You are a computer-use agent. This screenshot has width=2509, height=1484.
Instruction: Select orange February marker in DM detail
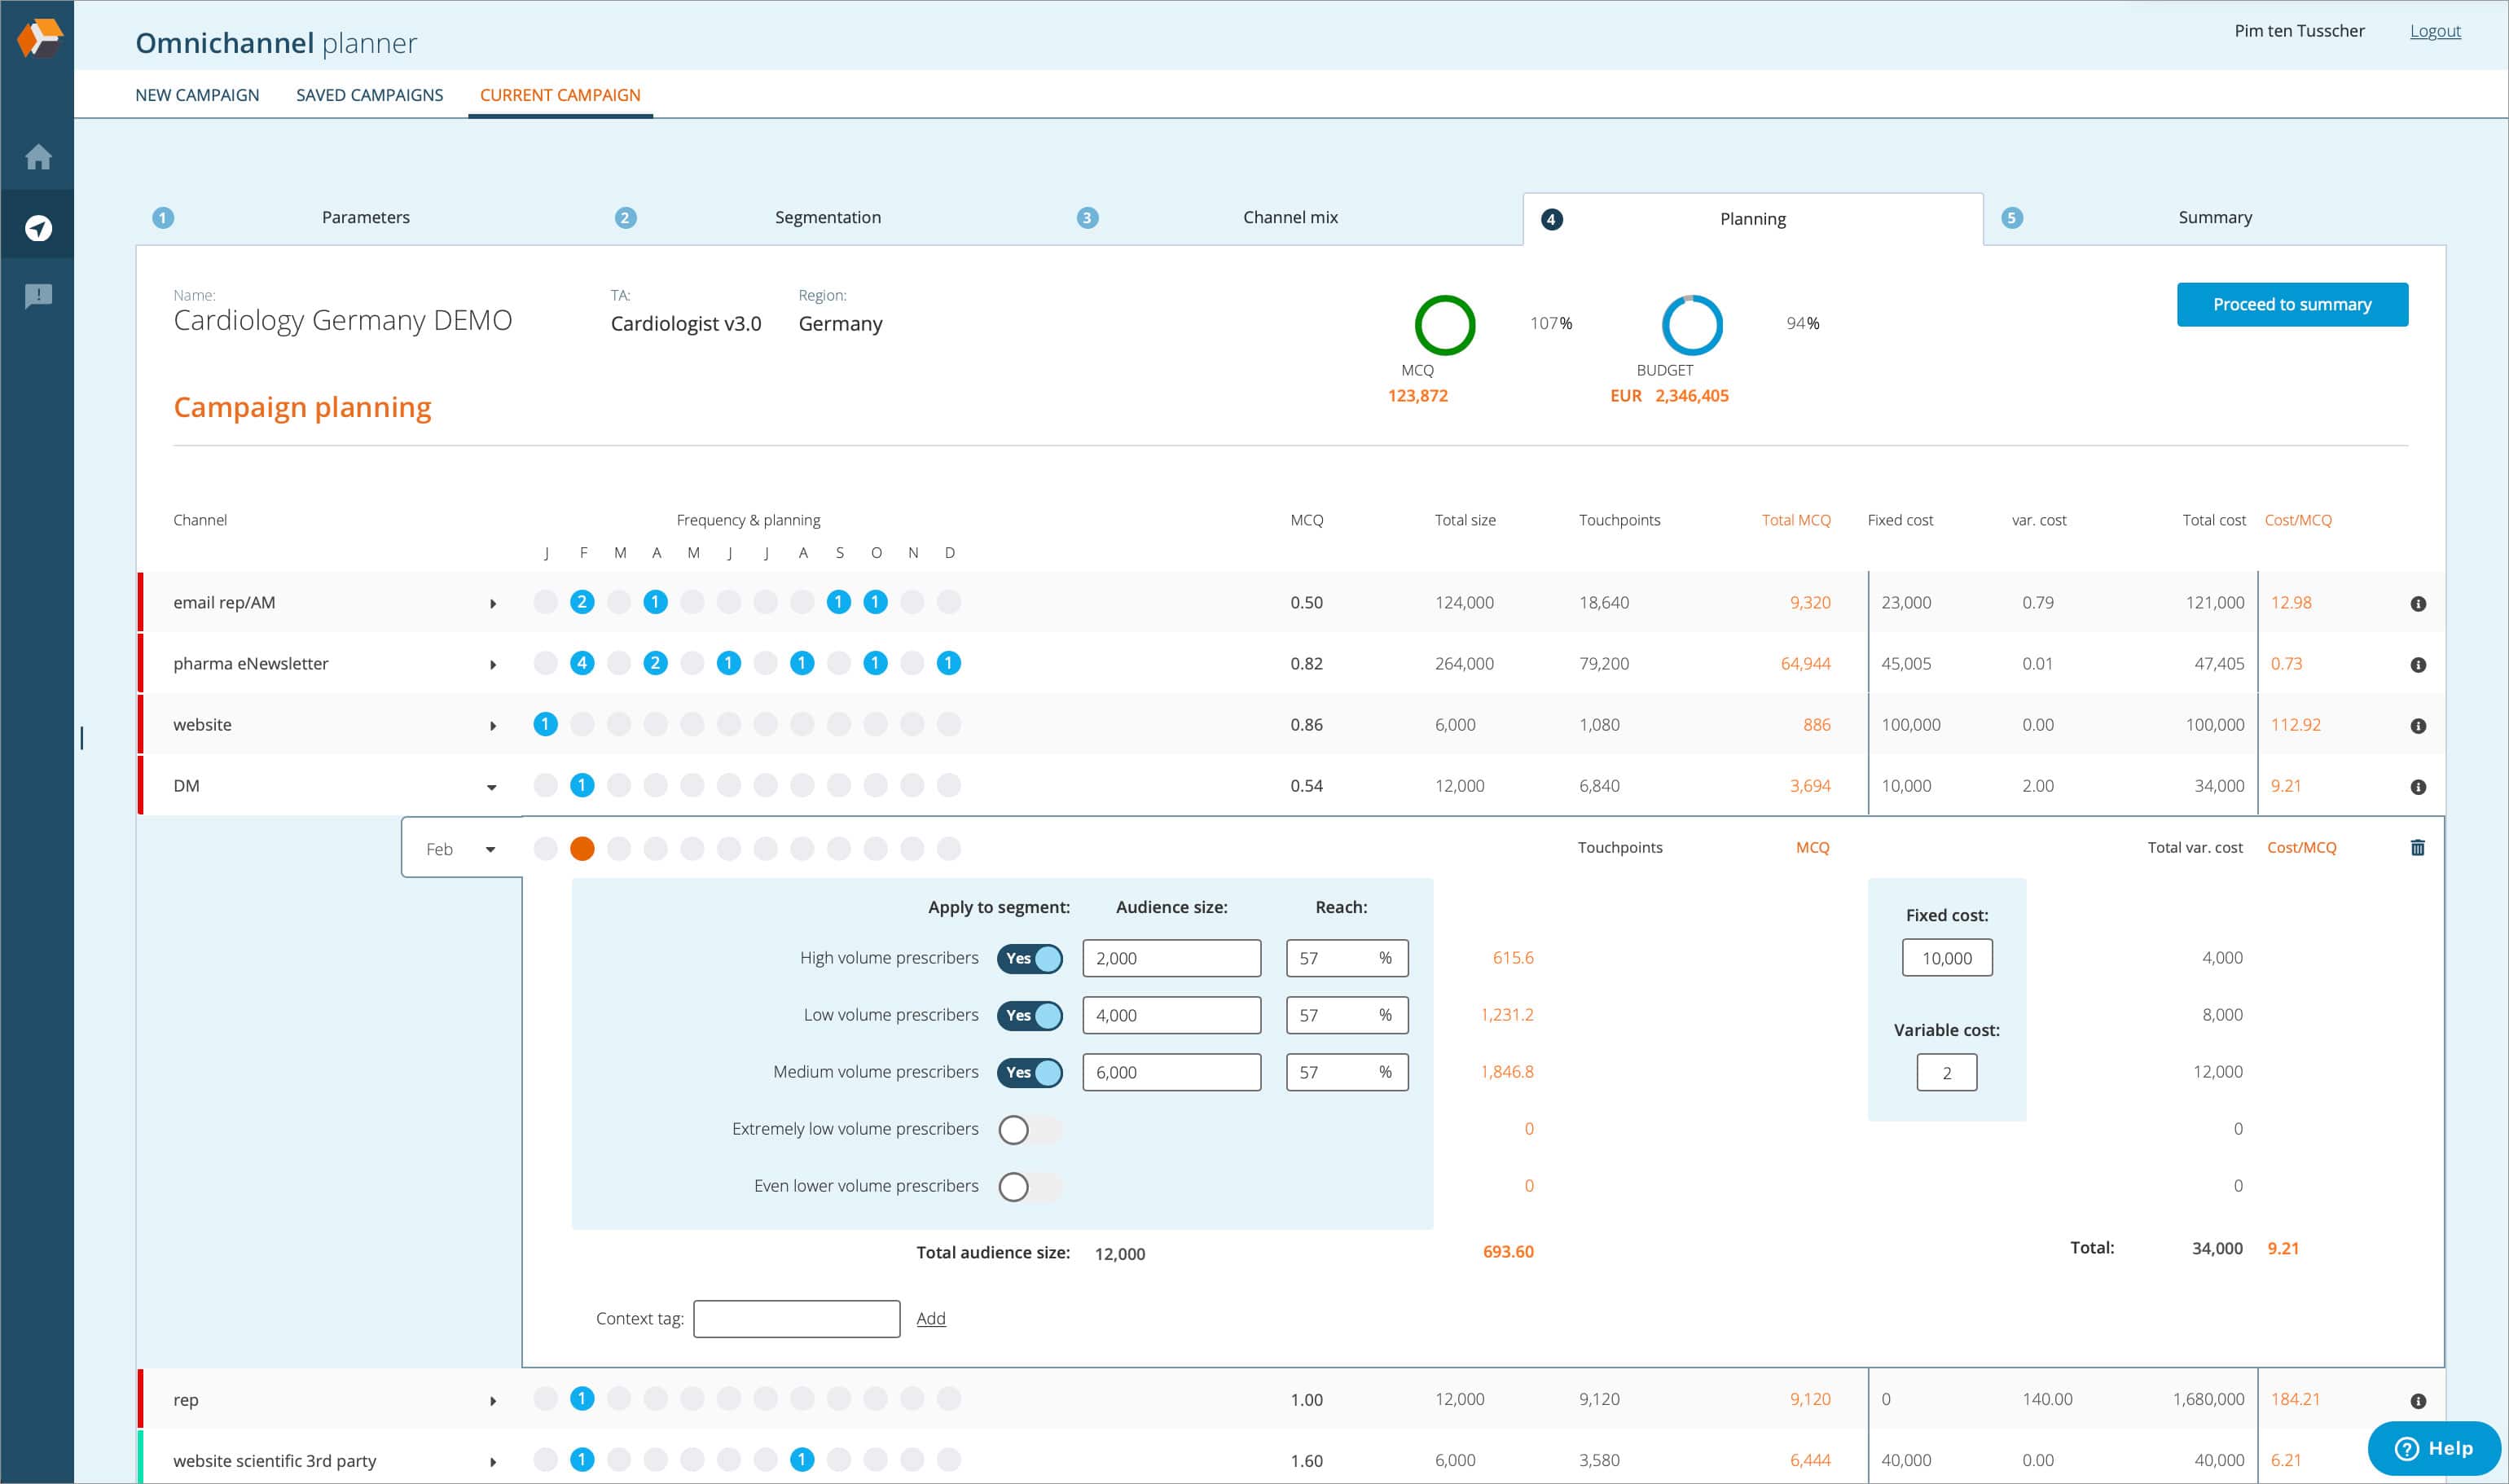point(582,849)
